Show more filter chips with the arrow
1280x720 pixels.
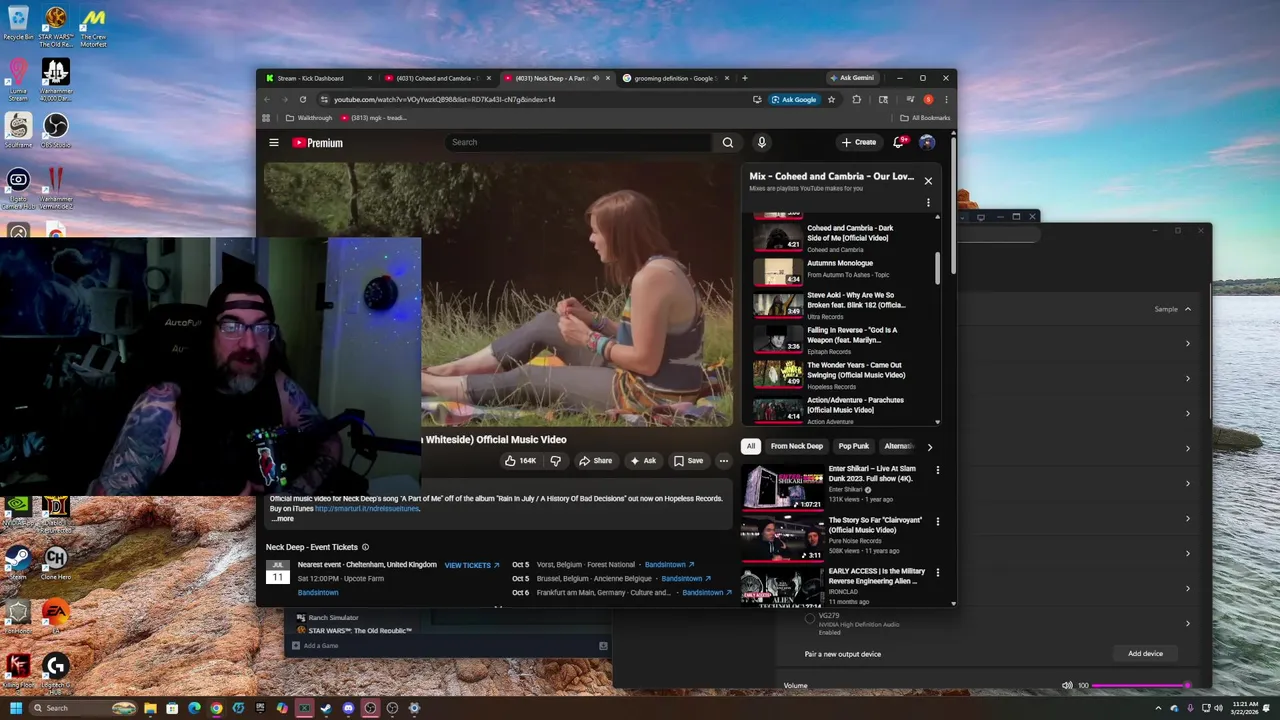point(930,447)
